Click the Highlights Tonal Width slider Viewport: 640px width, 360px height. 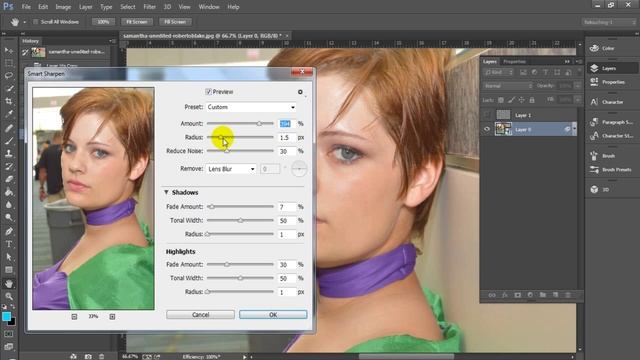click(x=240, y=278)
